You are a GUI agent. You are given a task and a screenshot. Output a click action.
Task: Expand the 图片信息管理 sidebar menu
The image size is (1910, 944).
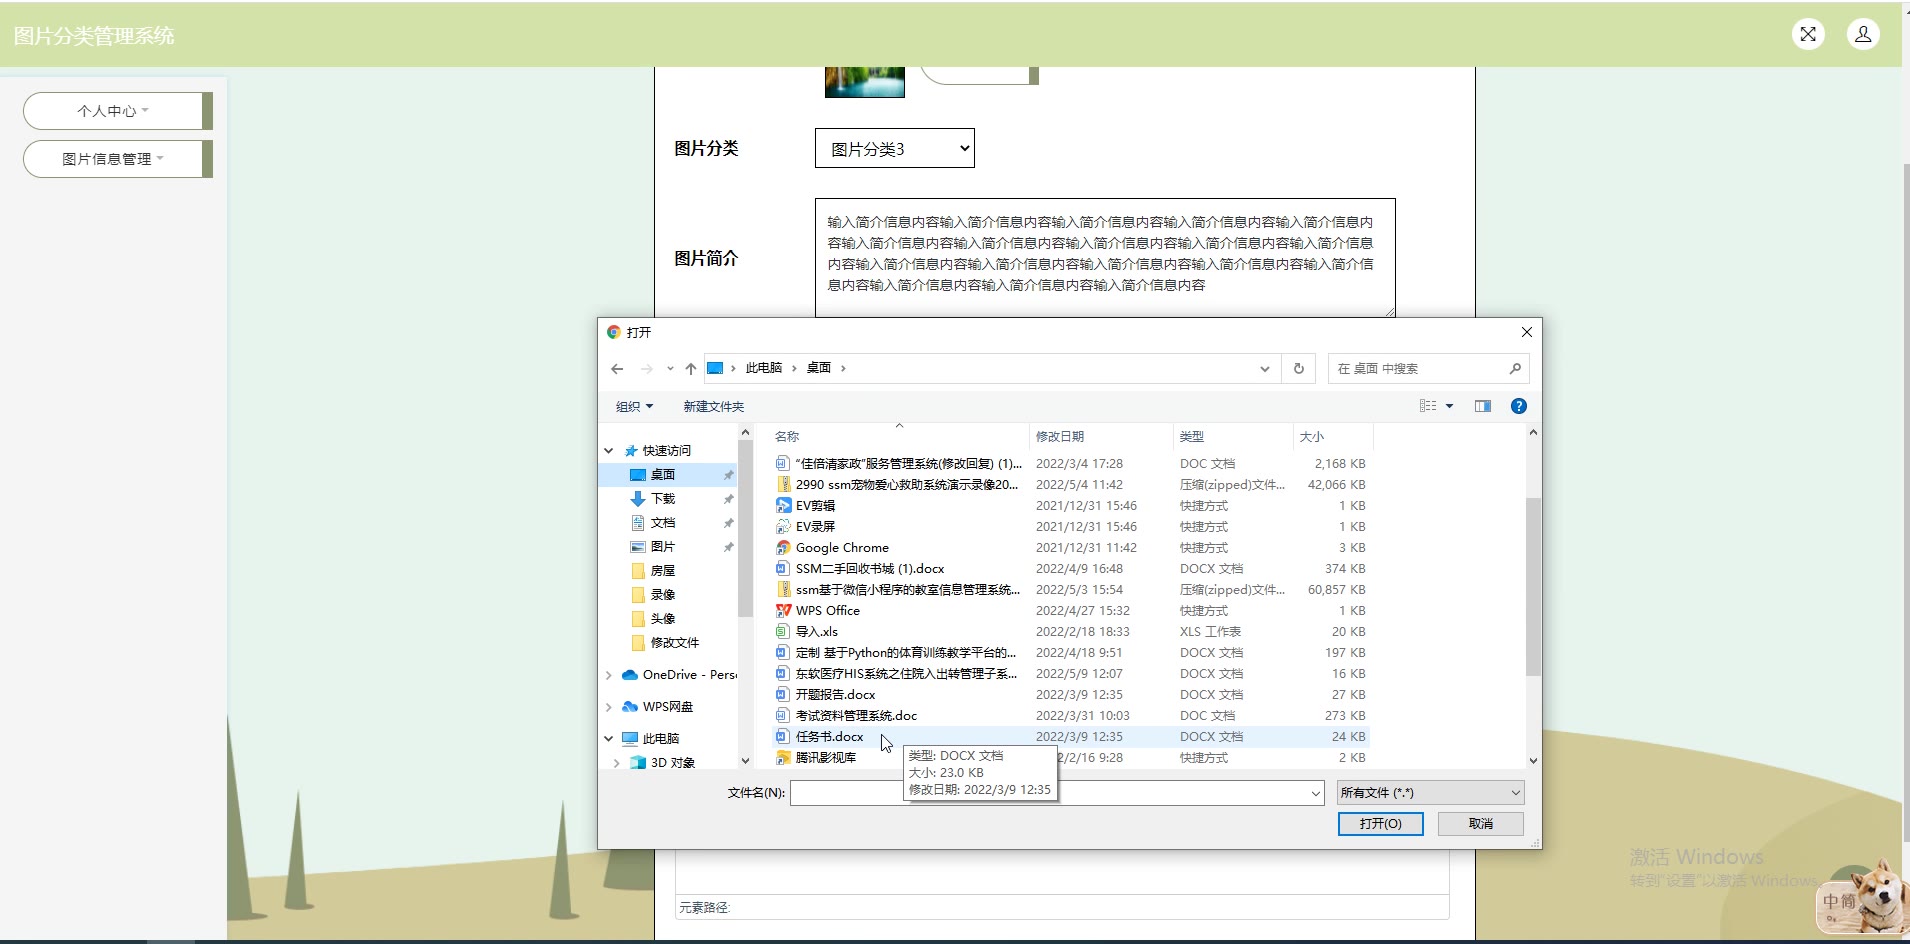pos(113,159)
